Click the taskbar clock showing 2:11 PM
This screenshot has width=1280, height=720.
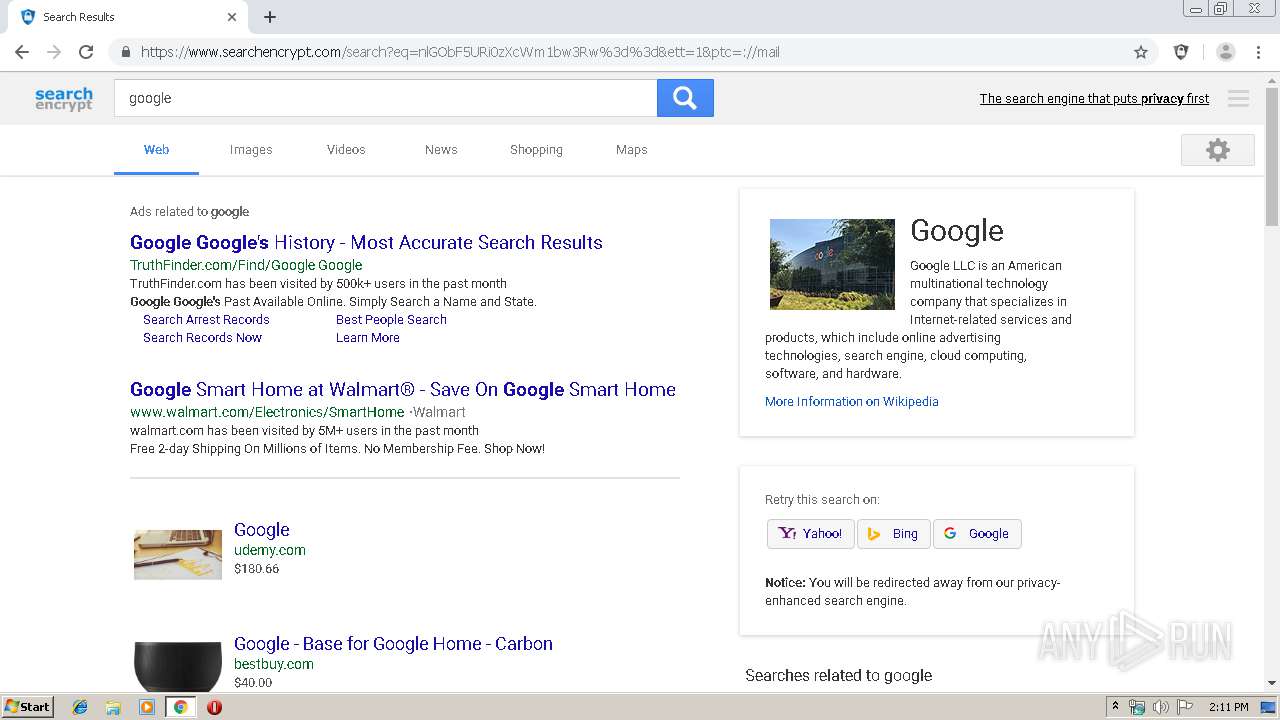[x=1228, y=707]
